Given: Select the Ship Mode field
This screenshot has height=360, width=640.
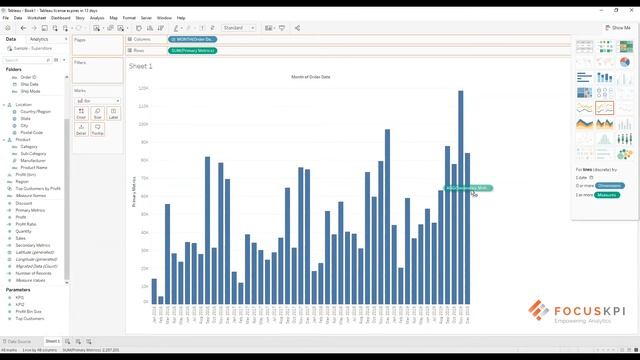Looking at the screenshot, I should click(x=30, y=91).
